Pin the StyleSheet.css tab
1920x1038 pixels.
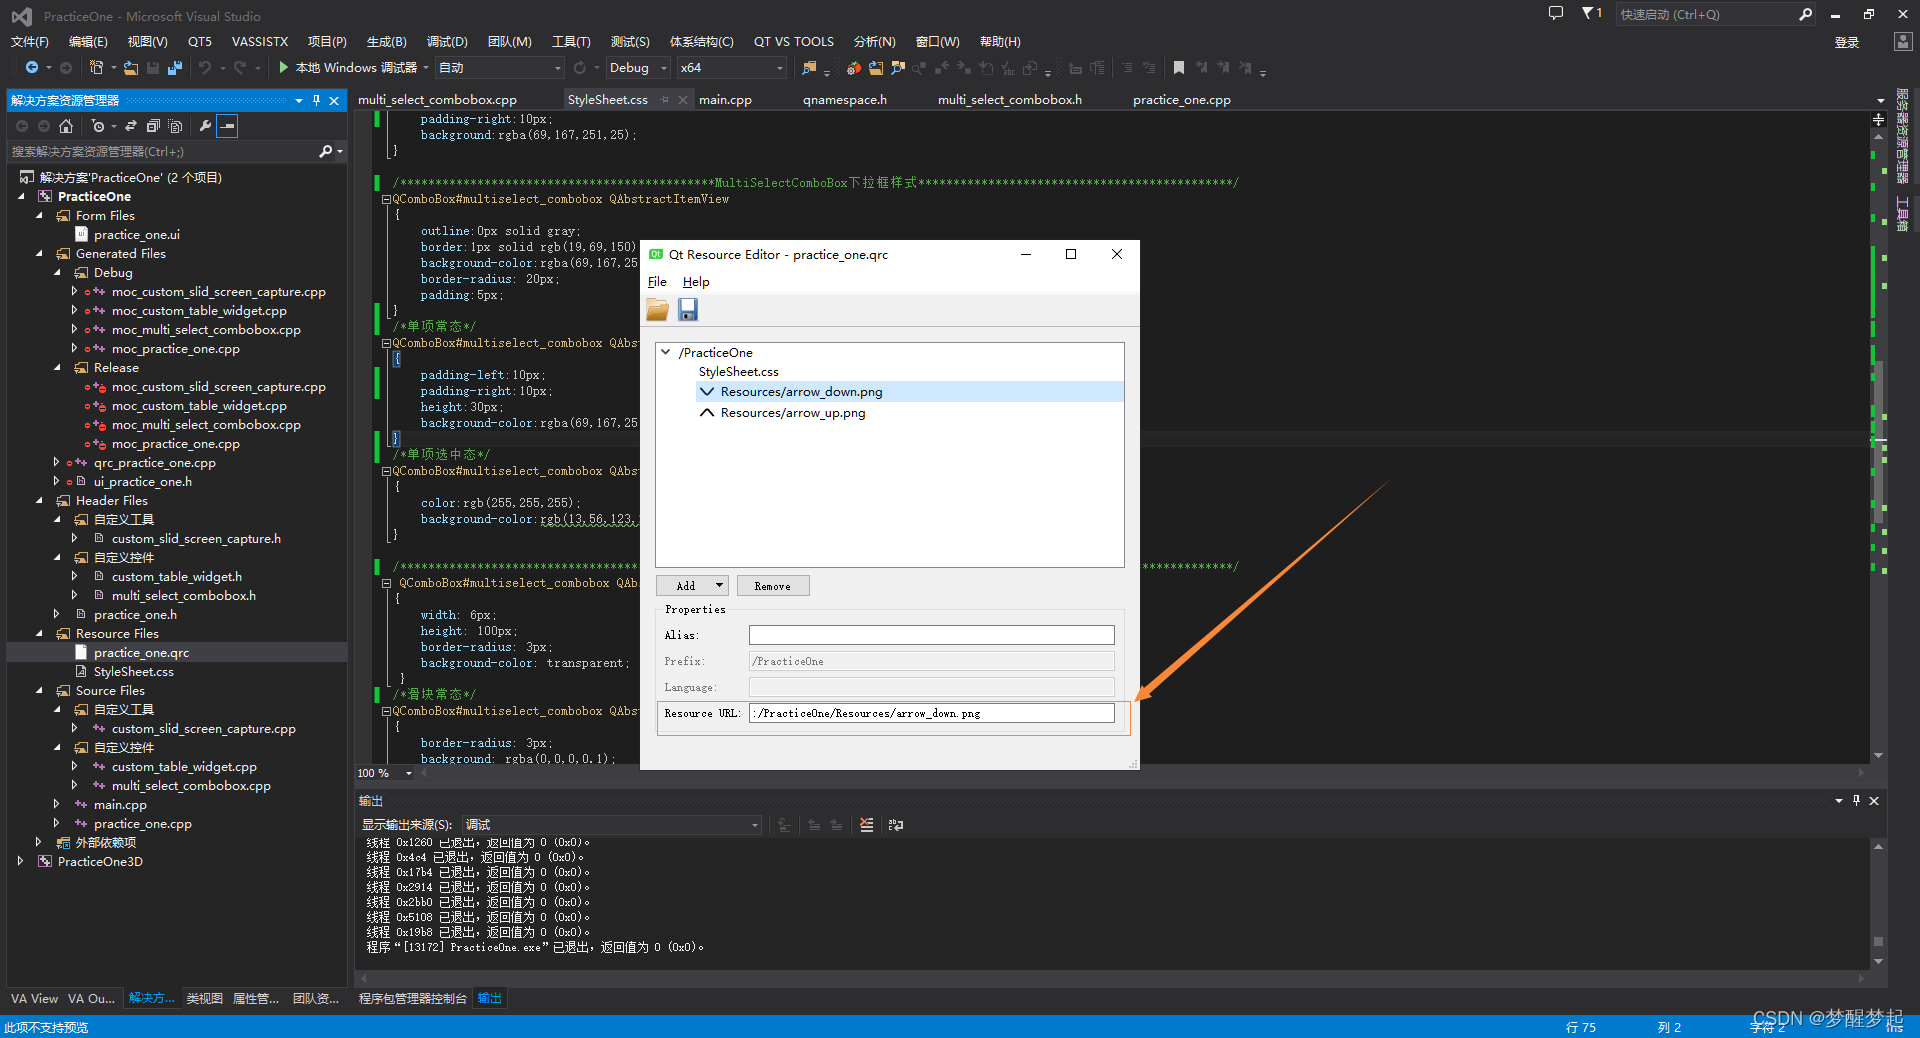665,100
